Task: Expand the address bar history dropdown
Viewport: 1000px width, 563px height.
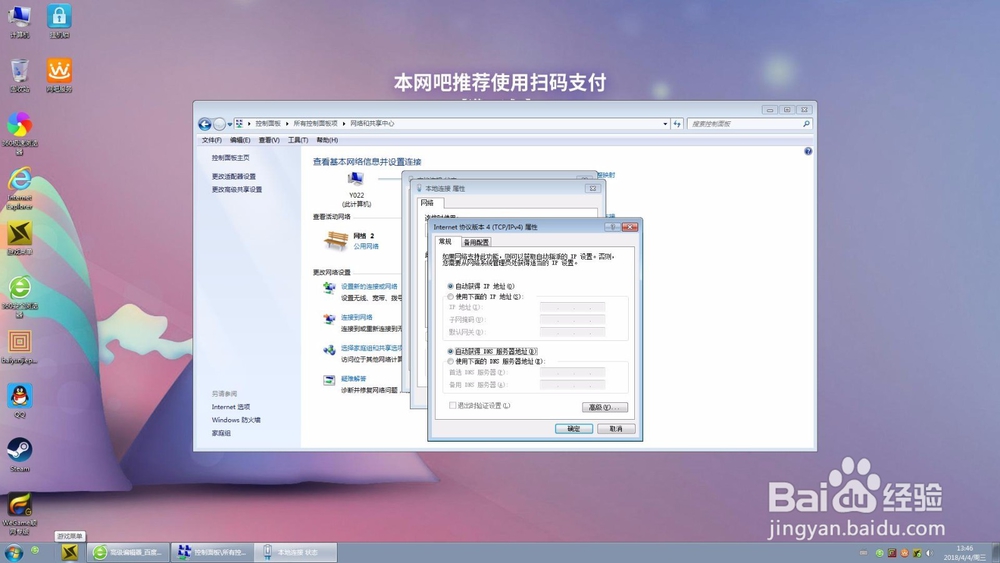Action: (x=665, y=124)
